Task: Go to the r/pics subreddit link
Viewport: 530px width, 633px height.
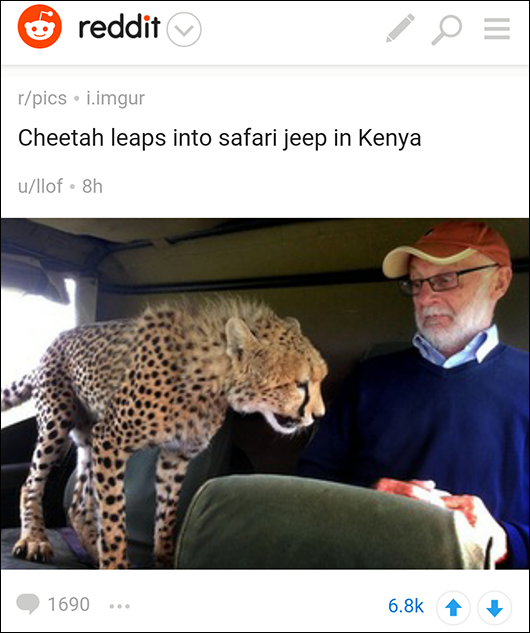Action: tap(42, 98)
